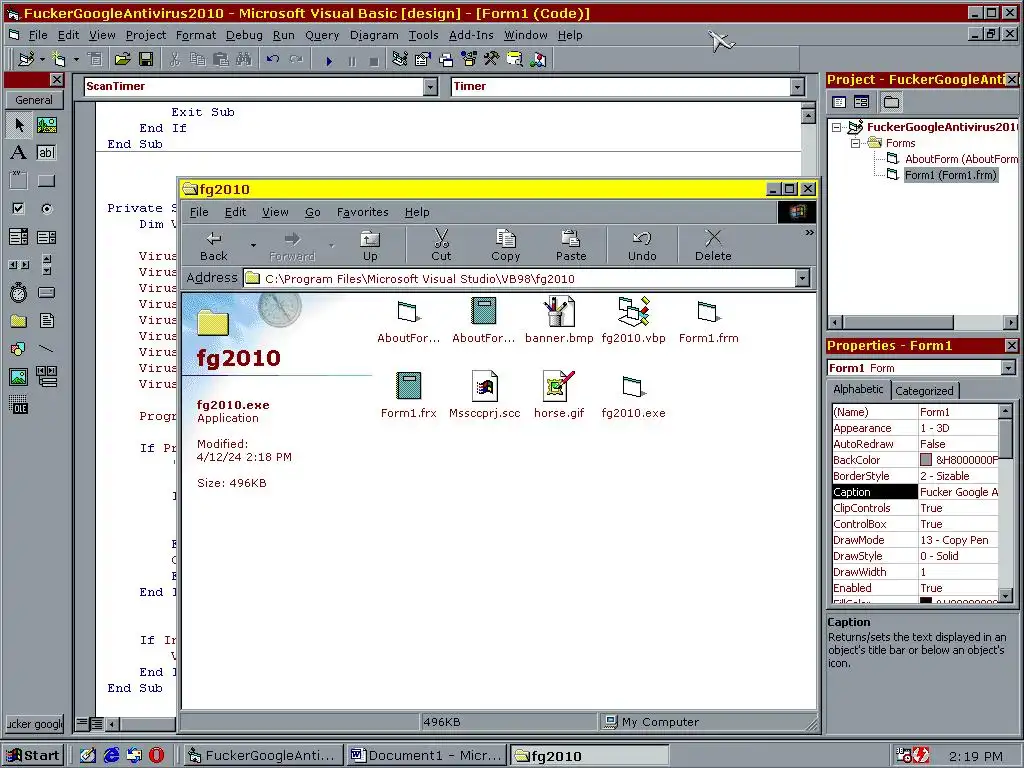Click the BackColor color swatch
This screenshot has height=768, width=1024.
tap(926, 460)
